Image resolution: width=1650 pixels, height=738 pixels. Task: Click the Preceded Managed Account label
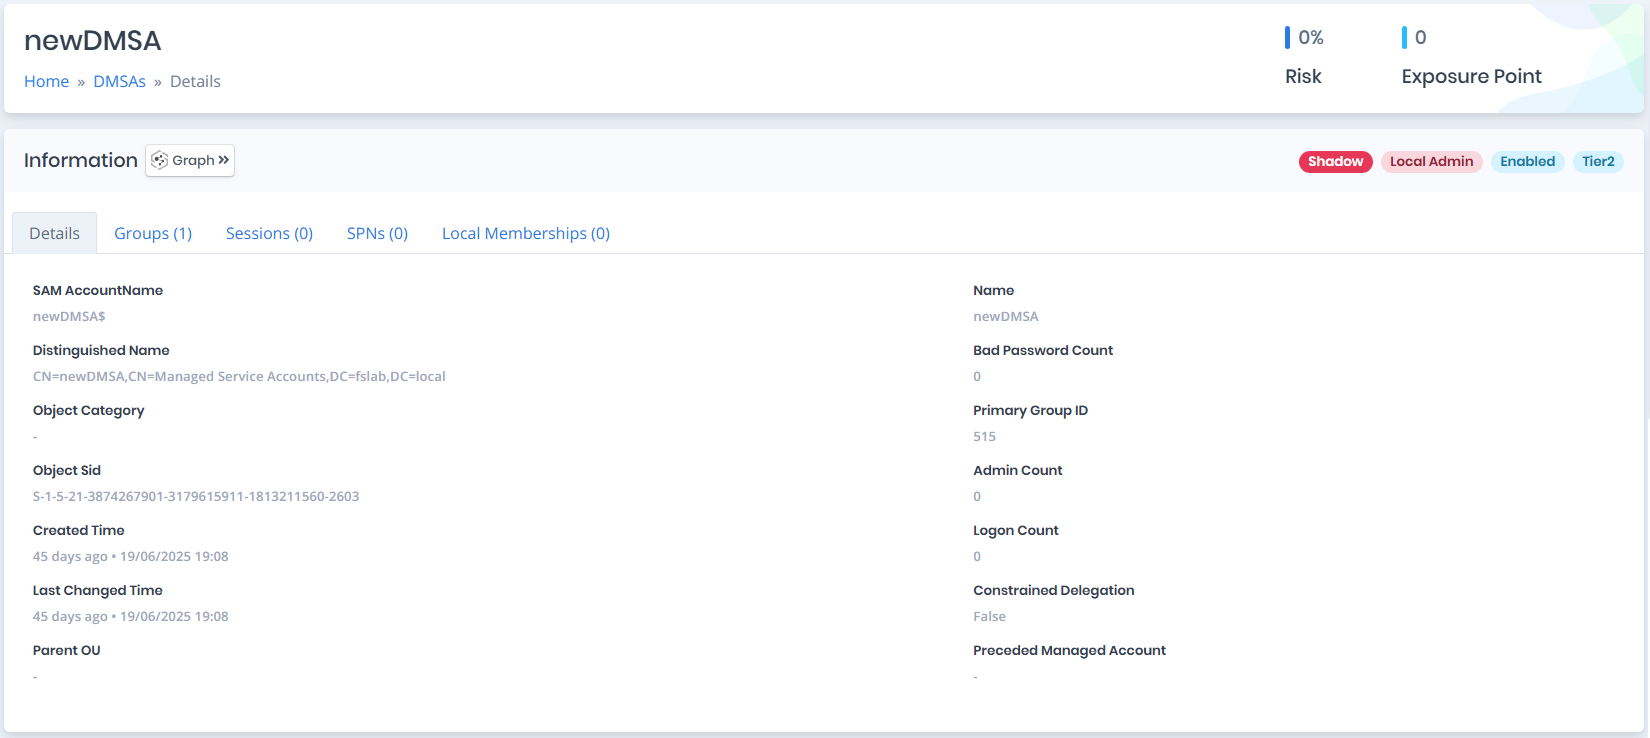(1069, 650)
